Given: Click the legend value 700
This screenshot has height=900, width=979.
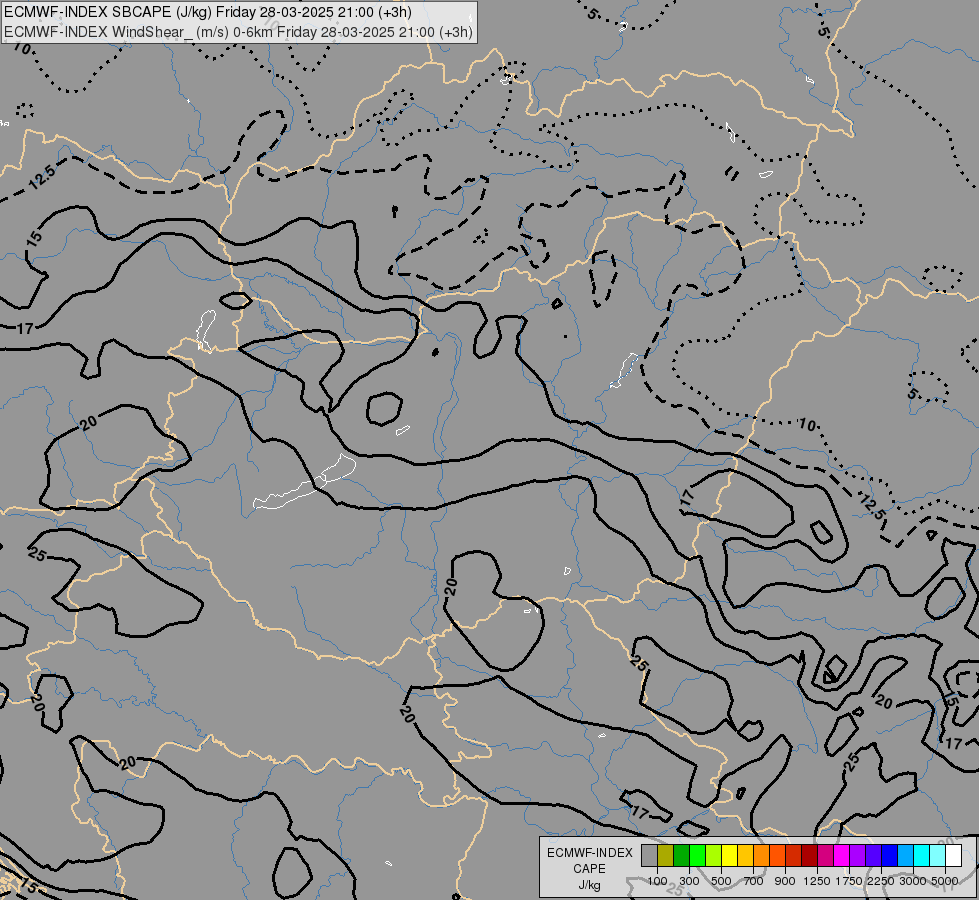Looking at the screenshot, I should click(x=754, y=881).
